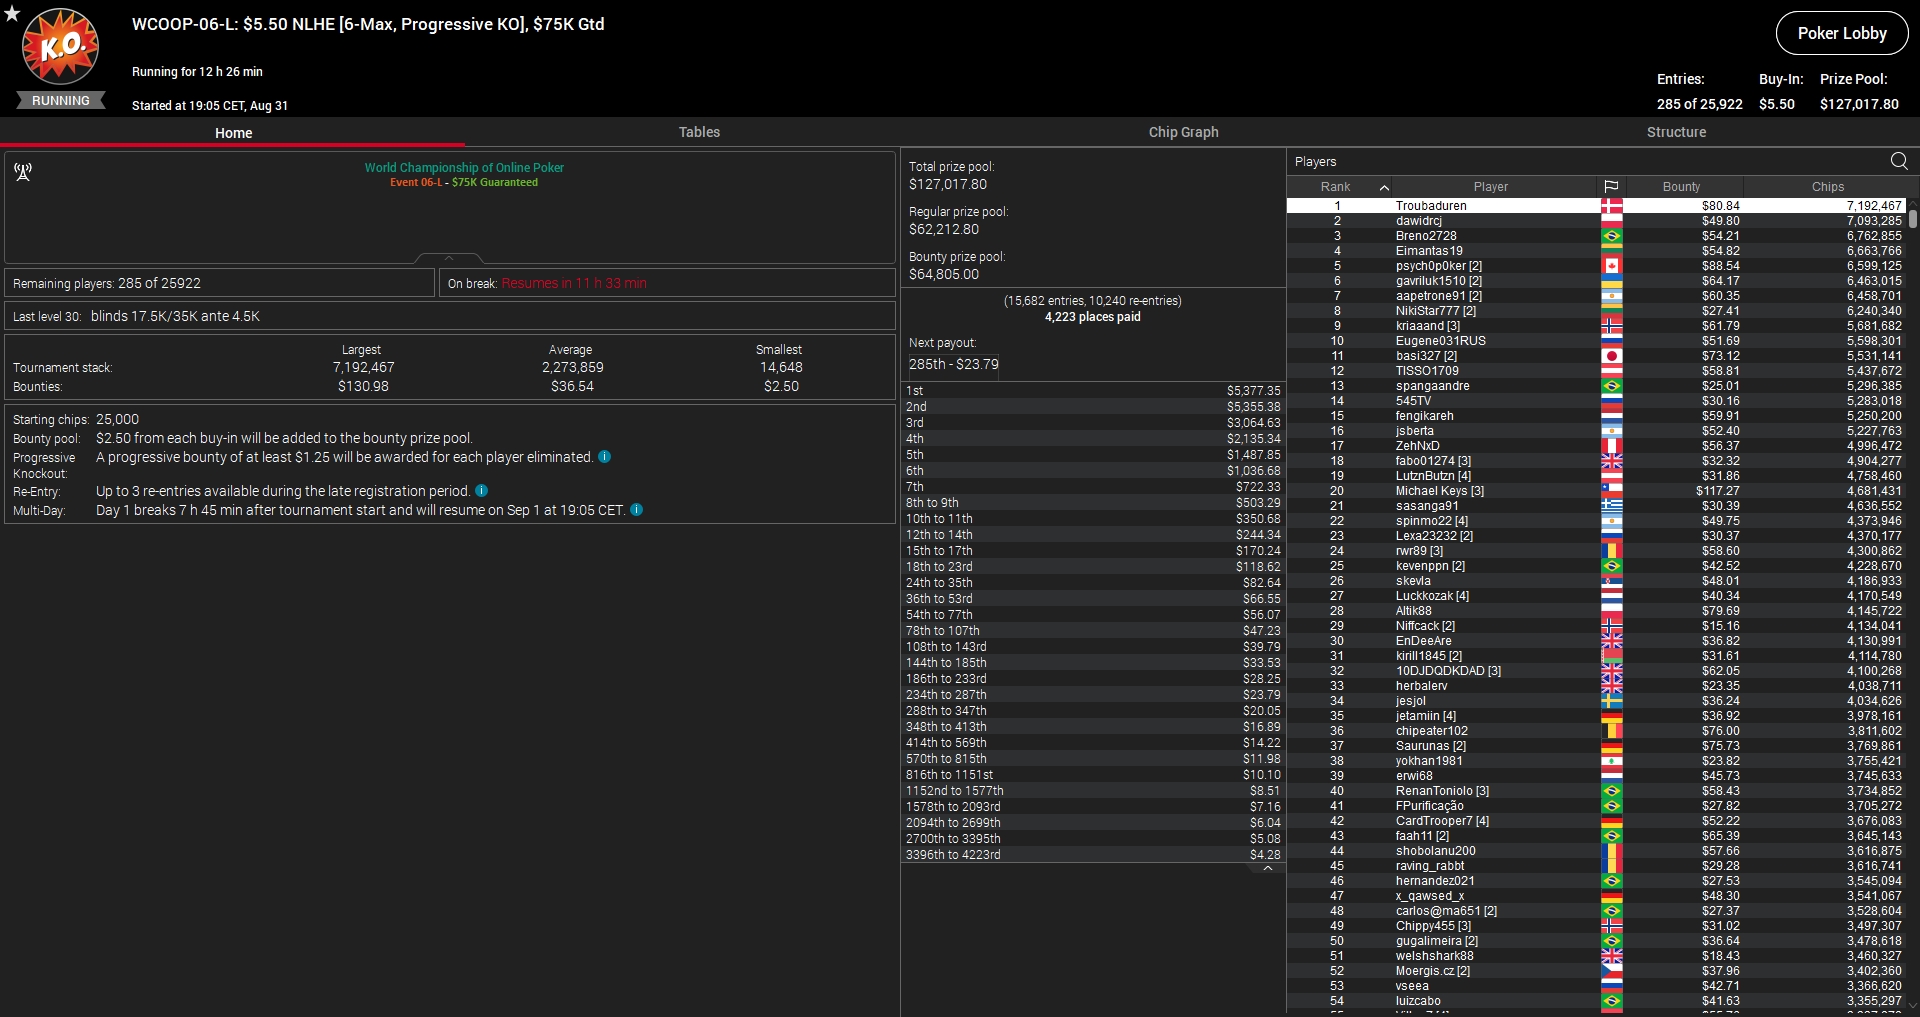Click info icon beside progressive knockout text

click(x=605, y=457)
